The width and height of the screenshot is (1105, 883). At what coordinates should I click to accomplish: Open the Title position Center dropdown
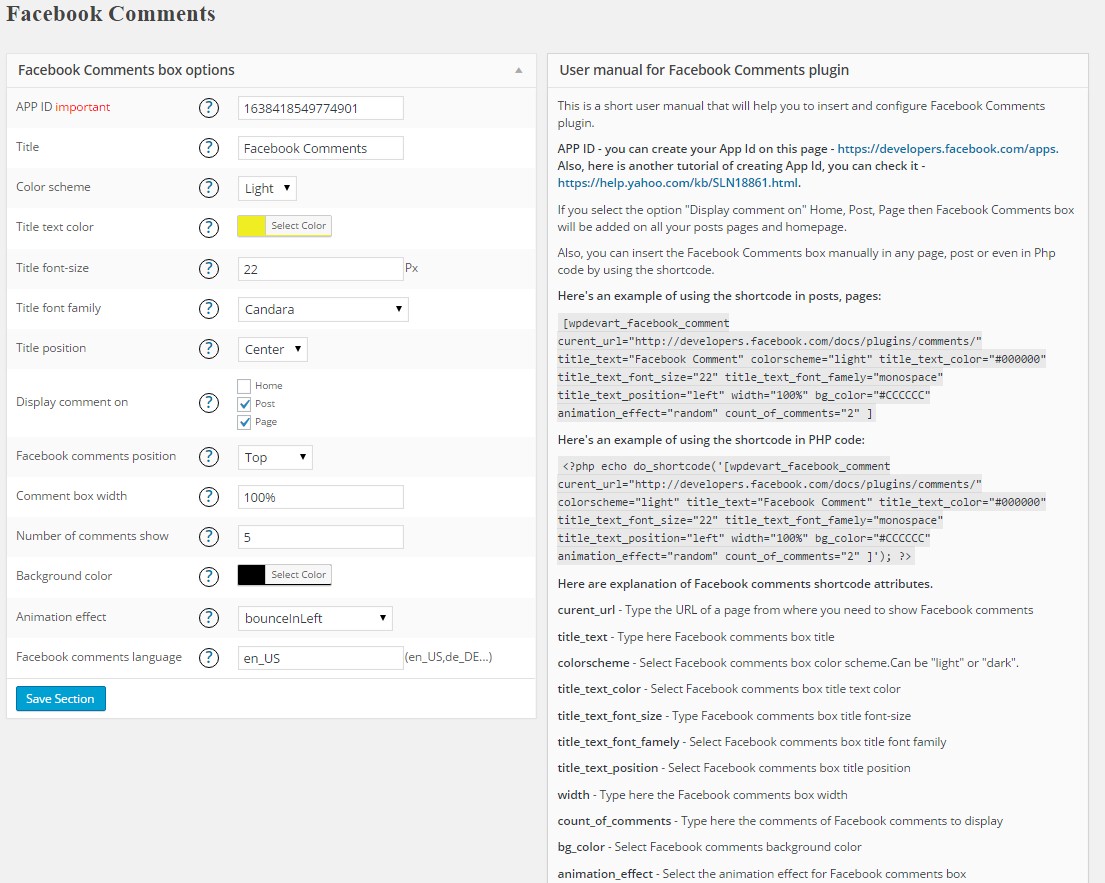[x=273, y=349]
